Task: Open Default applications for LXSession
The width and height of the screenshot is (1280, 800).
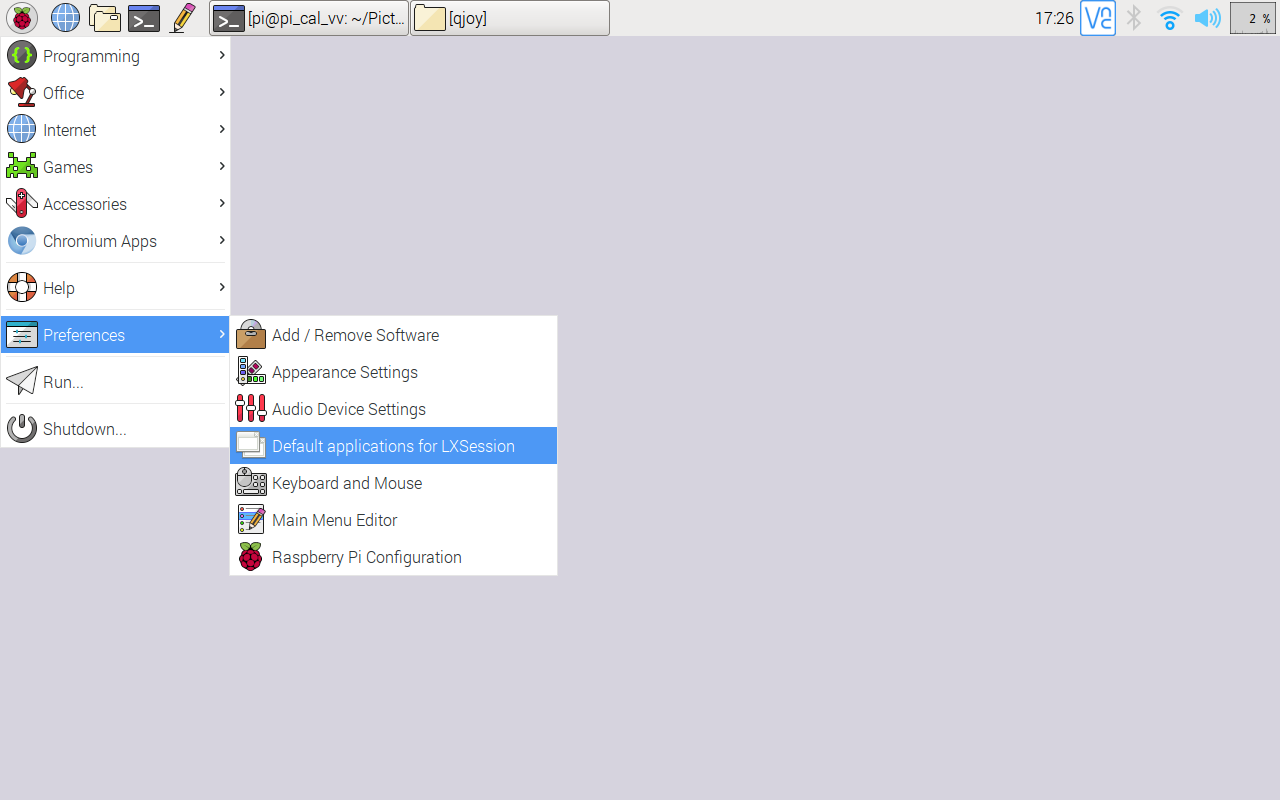Action: (391, 445)
